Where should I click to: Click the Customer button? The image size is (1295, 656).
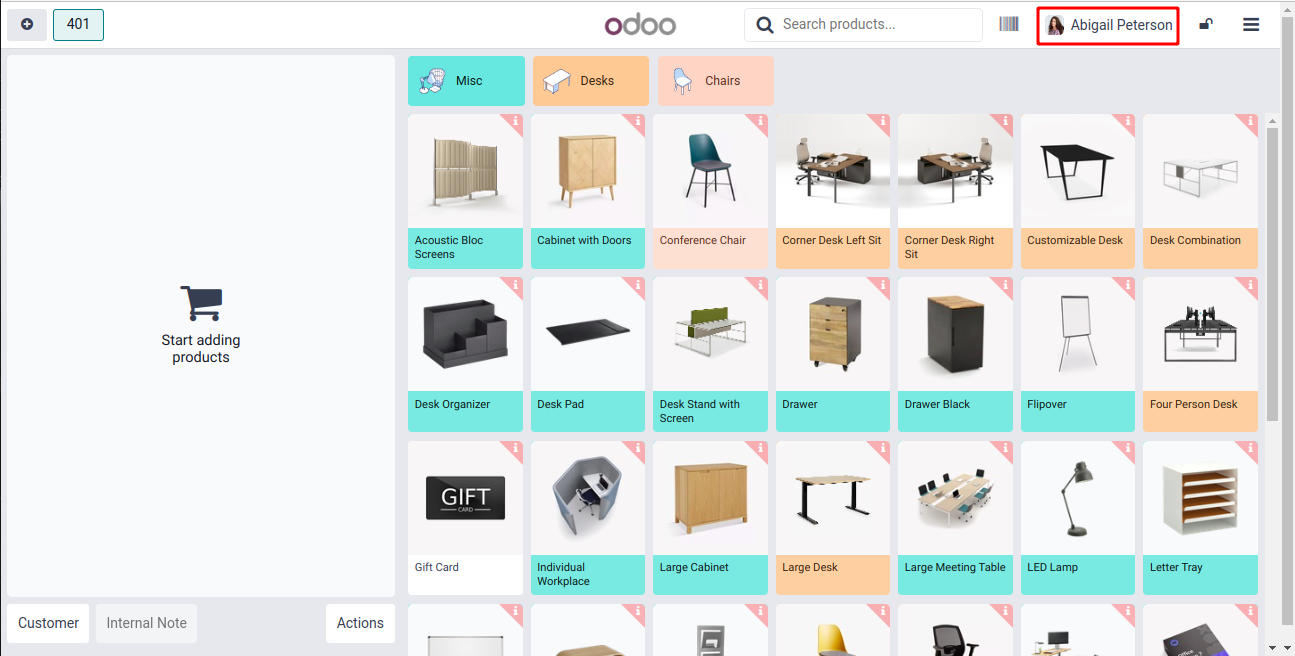48,623
